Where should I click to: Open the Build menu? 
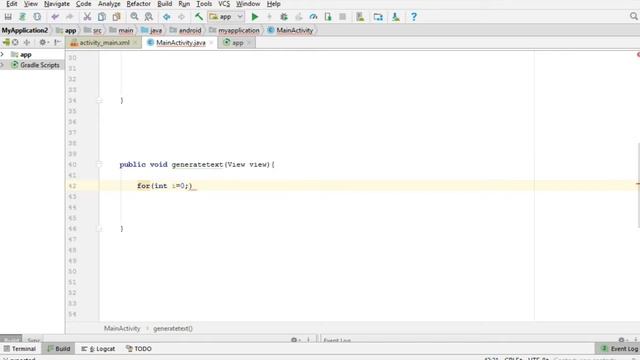(164, 4)
